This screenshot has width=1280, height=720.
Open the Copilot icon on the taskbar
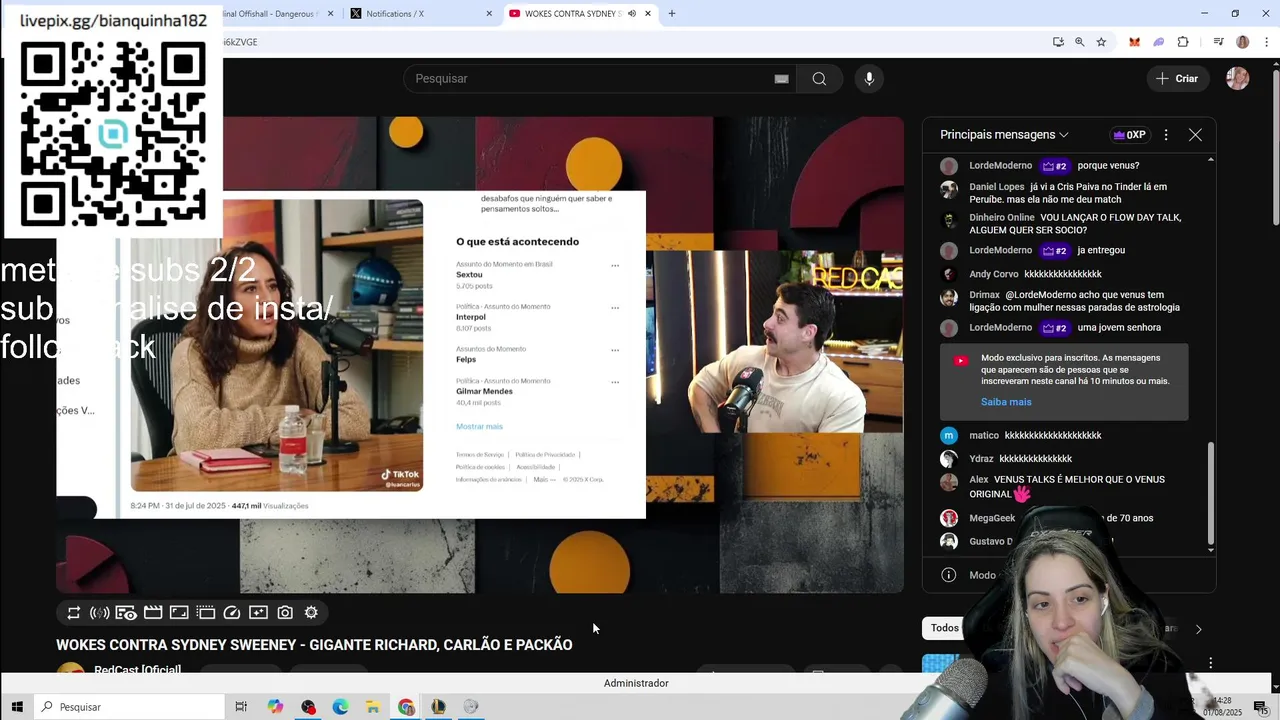click(275, 707)
